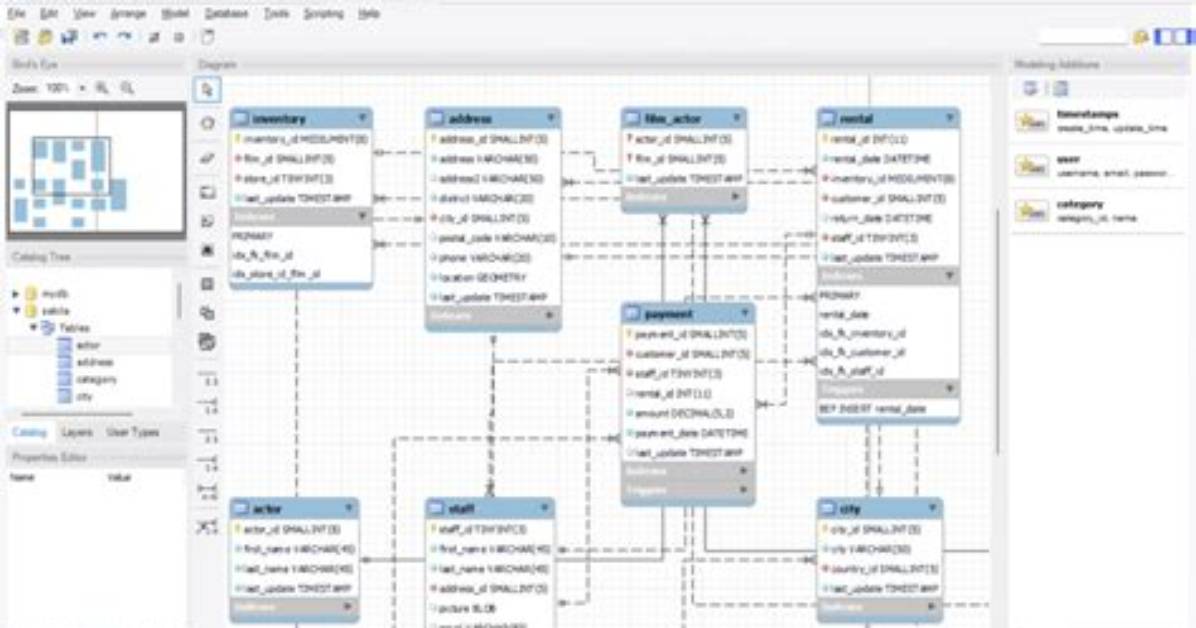Image resolution: width=1196 pixels, height=628 pixels.
Task: Expand the mydb schema in Catalog Tree
Action: pyautogui.click(x=15, y=293)
